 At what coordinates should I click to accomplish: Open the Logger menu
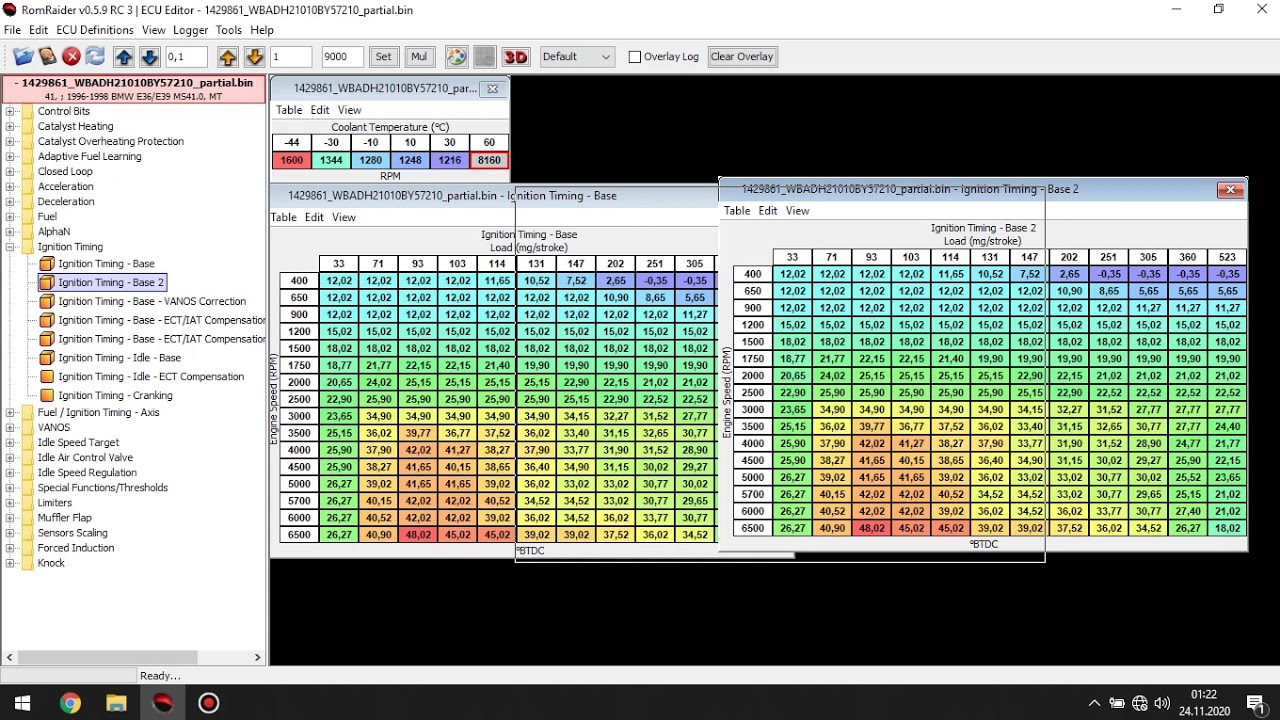click(190, 31)
